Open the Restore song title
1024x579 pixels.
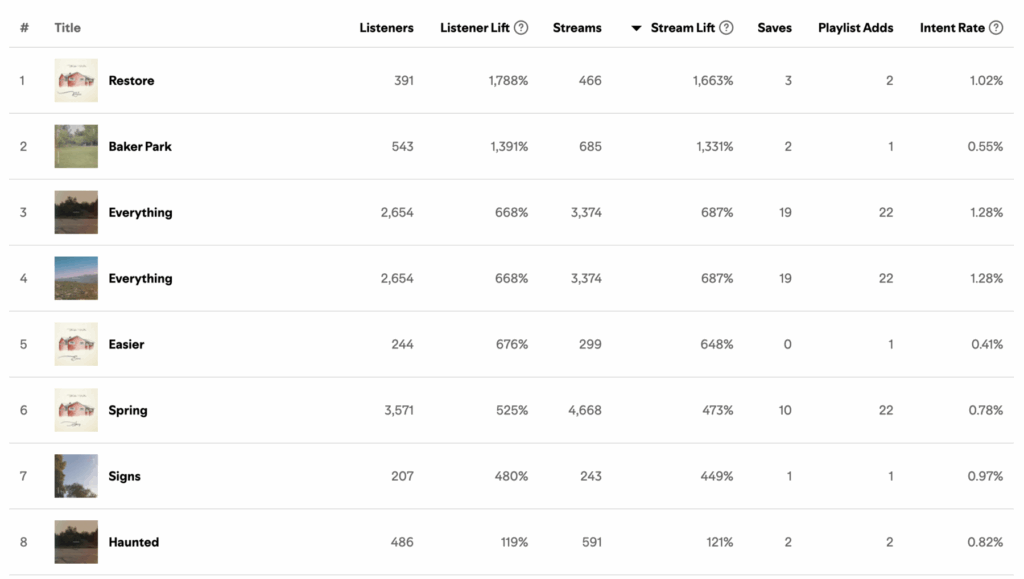[x=131, y=80]
